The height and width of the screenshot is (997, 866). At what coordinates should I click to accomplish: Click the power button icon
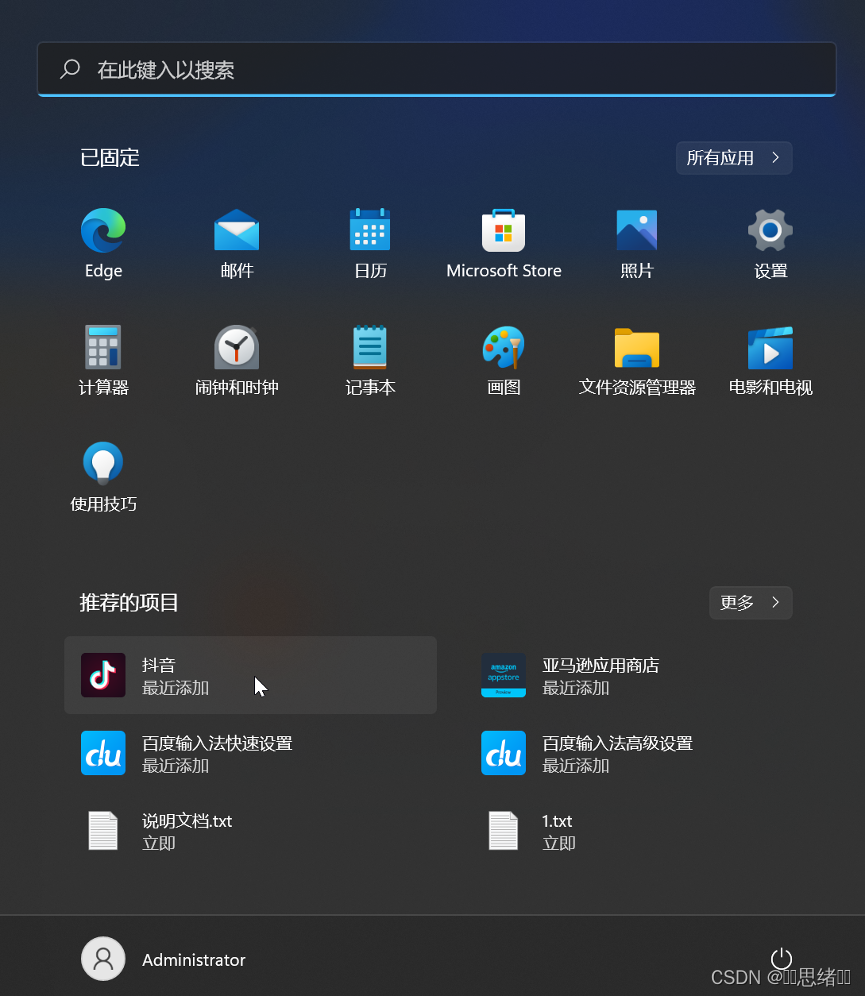(781, 958)
